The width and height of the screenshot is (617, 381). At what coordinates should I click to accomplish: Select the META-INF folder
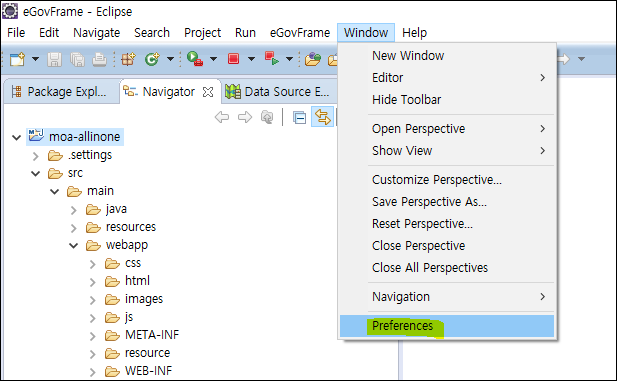(x=142, y=335)
